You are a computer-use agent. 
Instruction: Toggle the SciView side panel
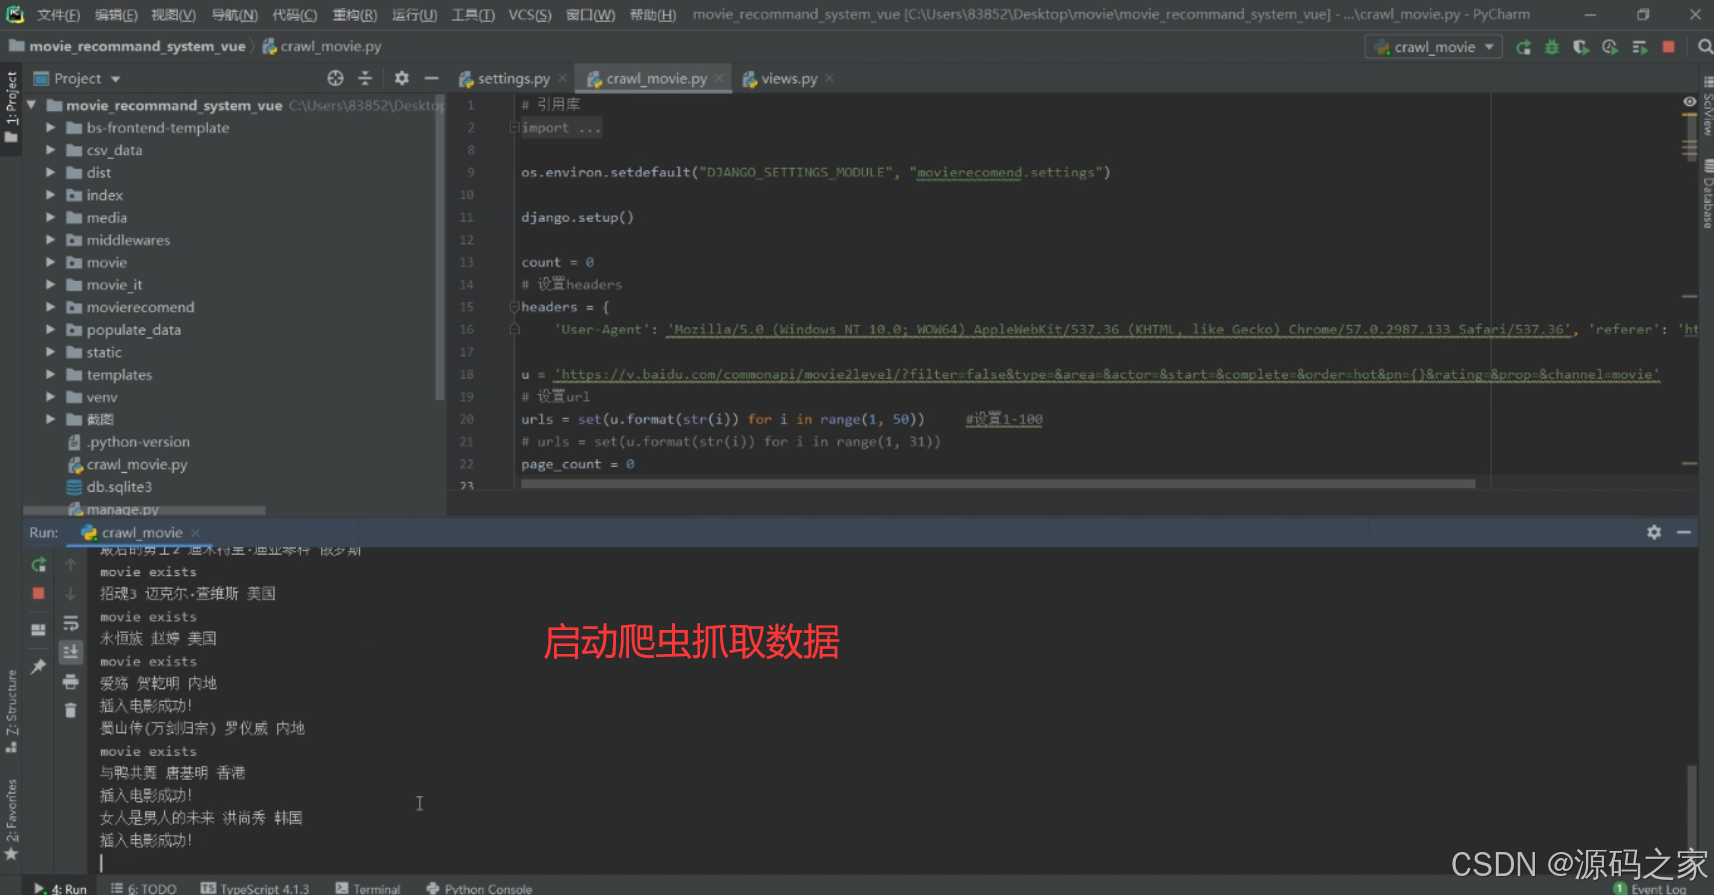coord(1707,108)
